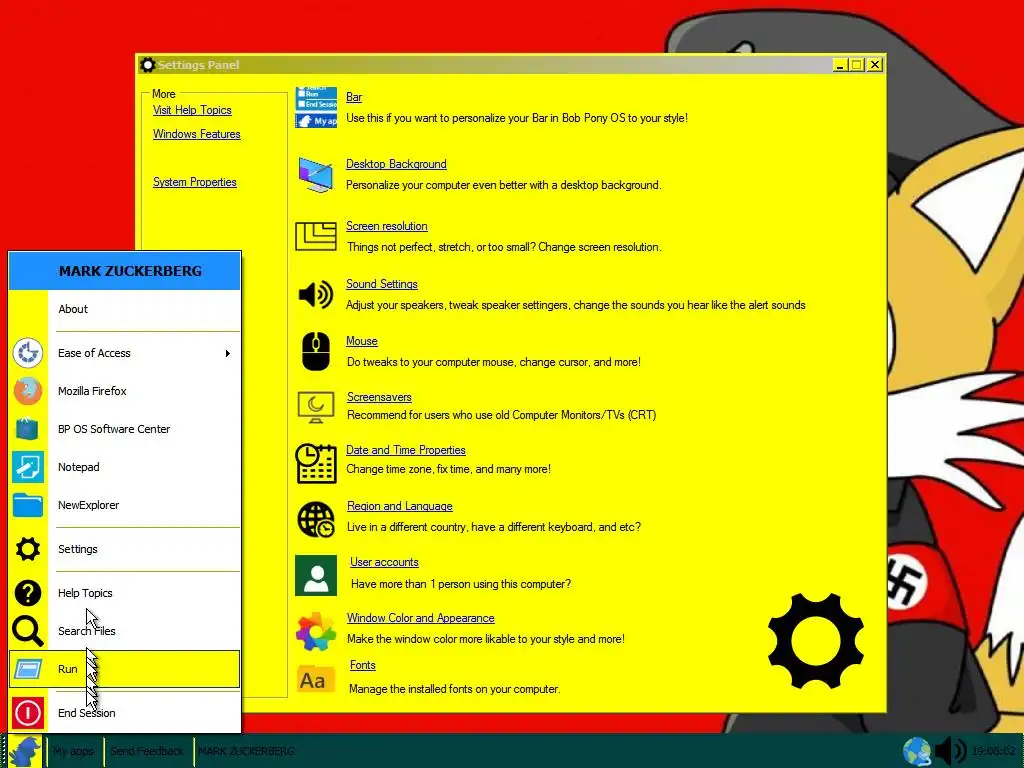
Task: Click the Screensavers monitor icon
Action: [316, 408]
